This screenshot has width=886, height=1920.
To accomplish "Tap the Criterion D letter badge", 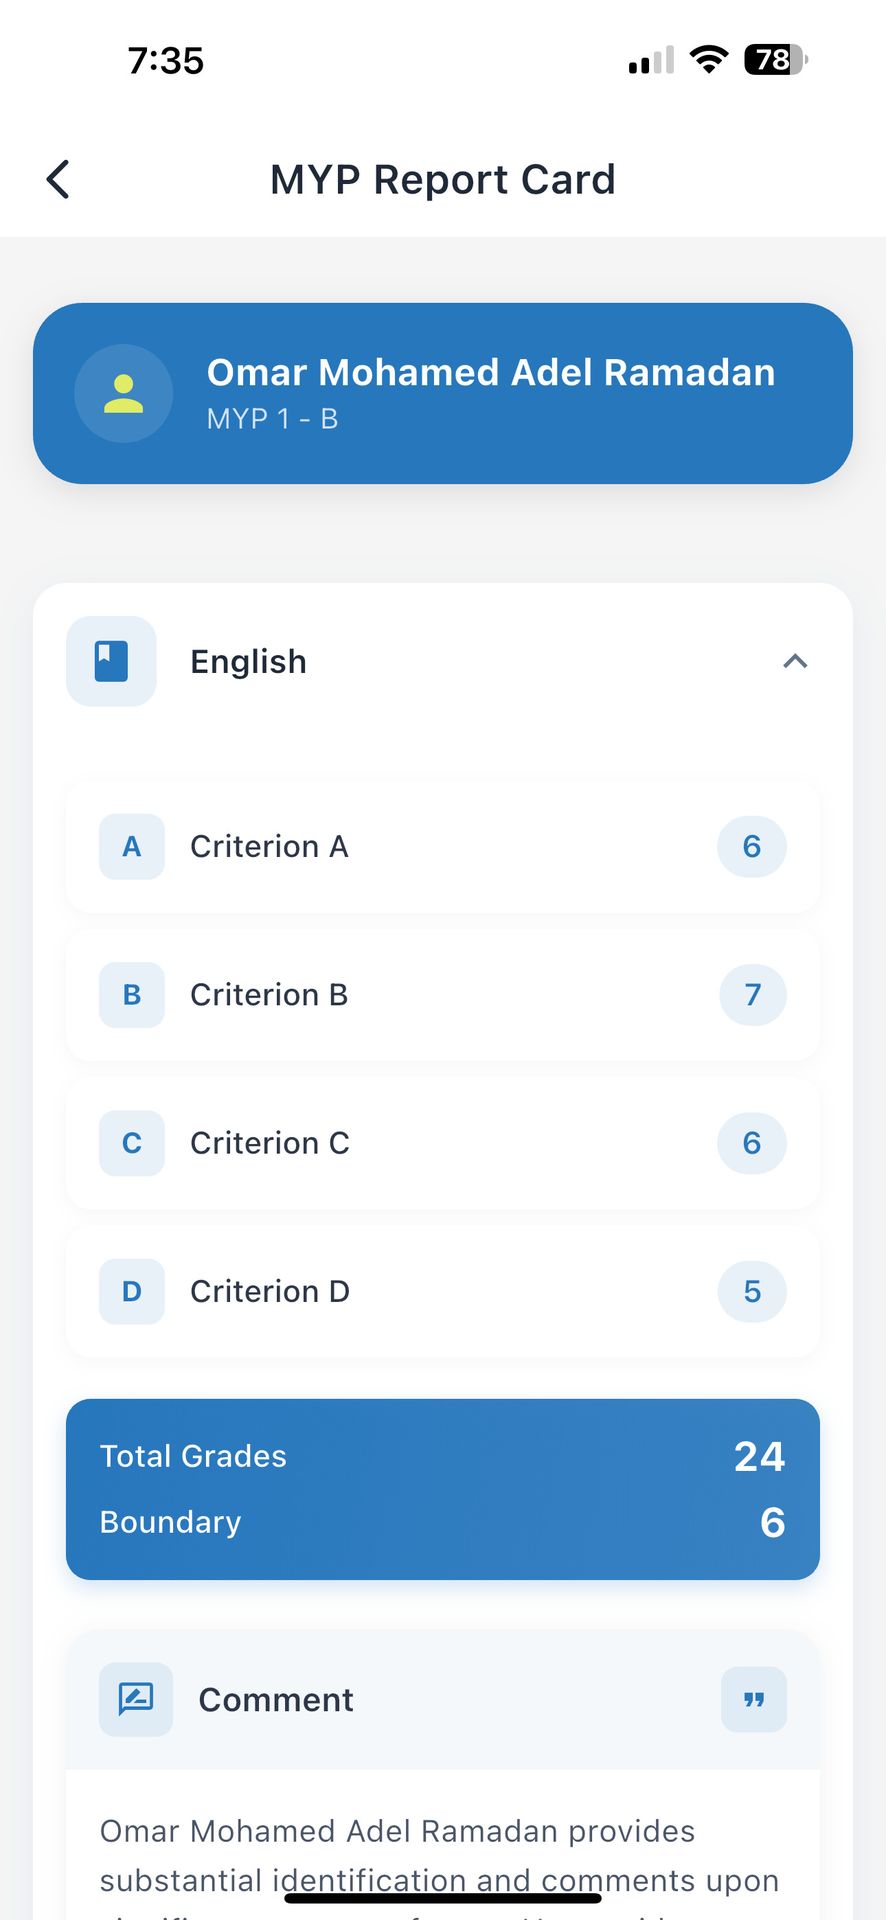I will tap(132, 1291).
